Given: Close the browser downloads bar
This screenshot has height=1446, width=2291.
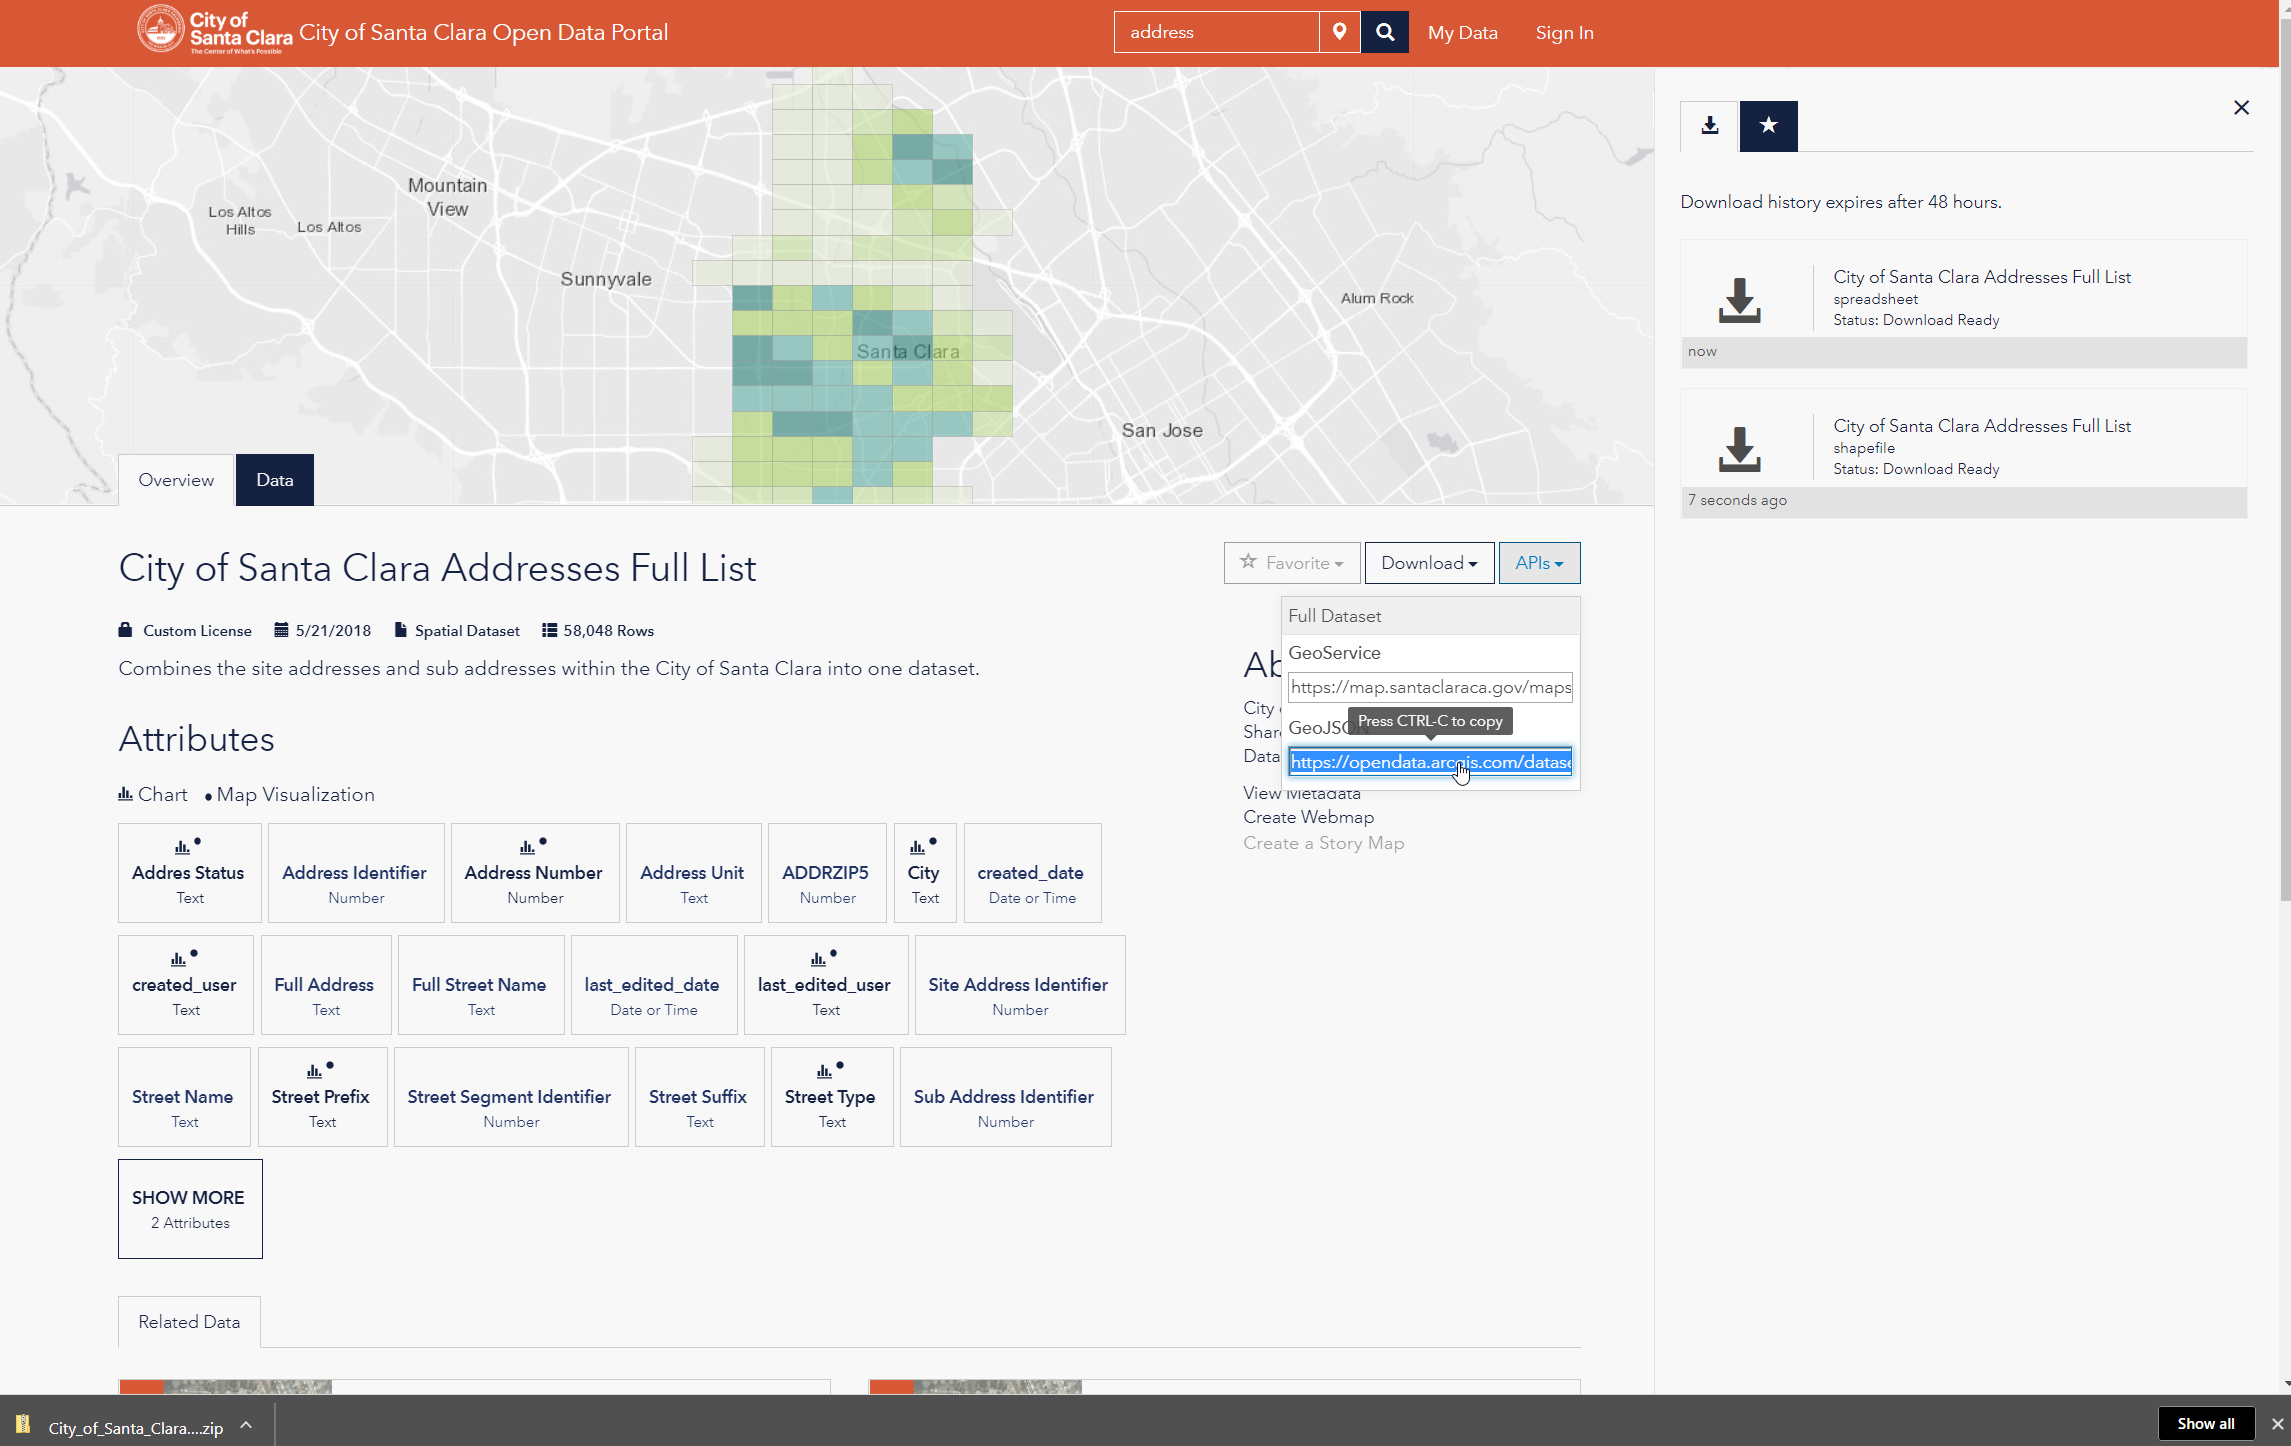Looking at the screenshot, I should pyautogui.click(x=2276, y=1424).
